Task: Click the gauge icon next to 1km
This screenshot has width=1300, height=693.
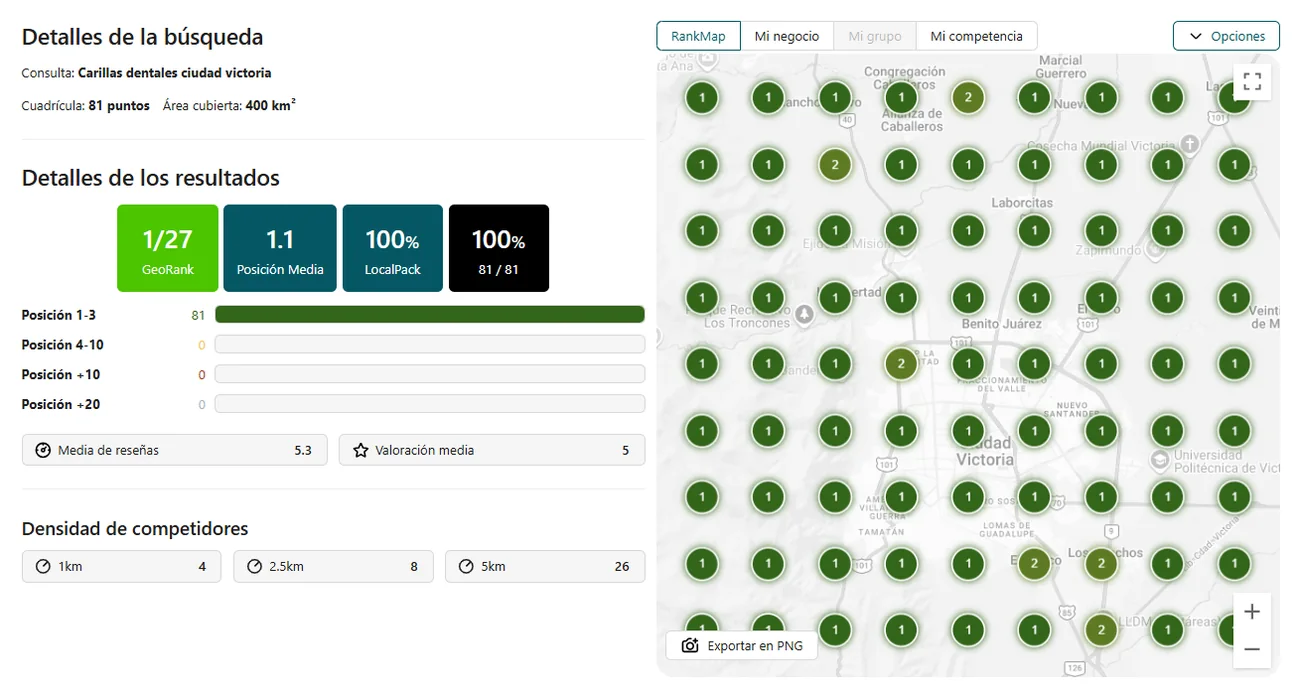Action: pyautogui.click(x=43, y=566)
